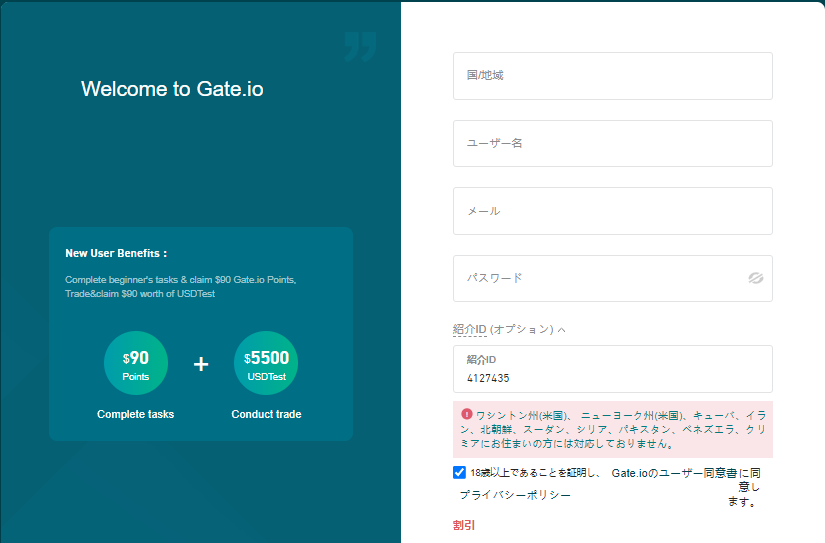The width and height of the screenshot is (825, 543).
Task: Click the $5500 USDTest circle badge
Action: (x=266, y=363)
